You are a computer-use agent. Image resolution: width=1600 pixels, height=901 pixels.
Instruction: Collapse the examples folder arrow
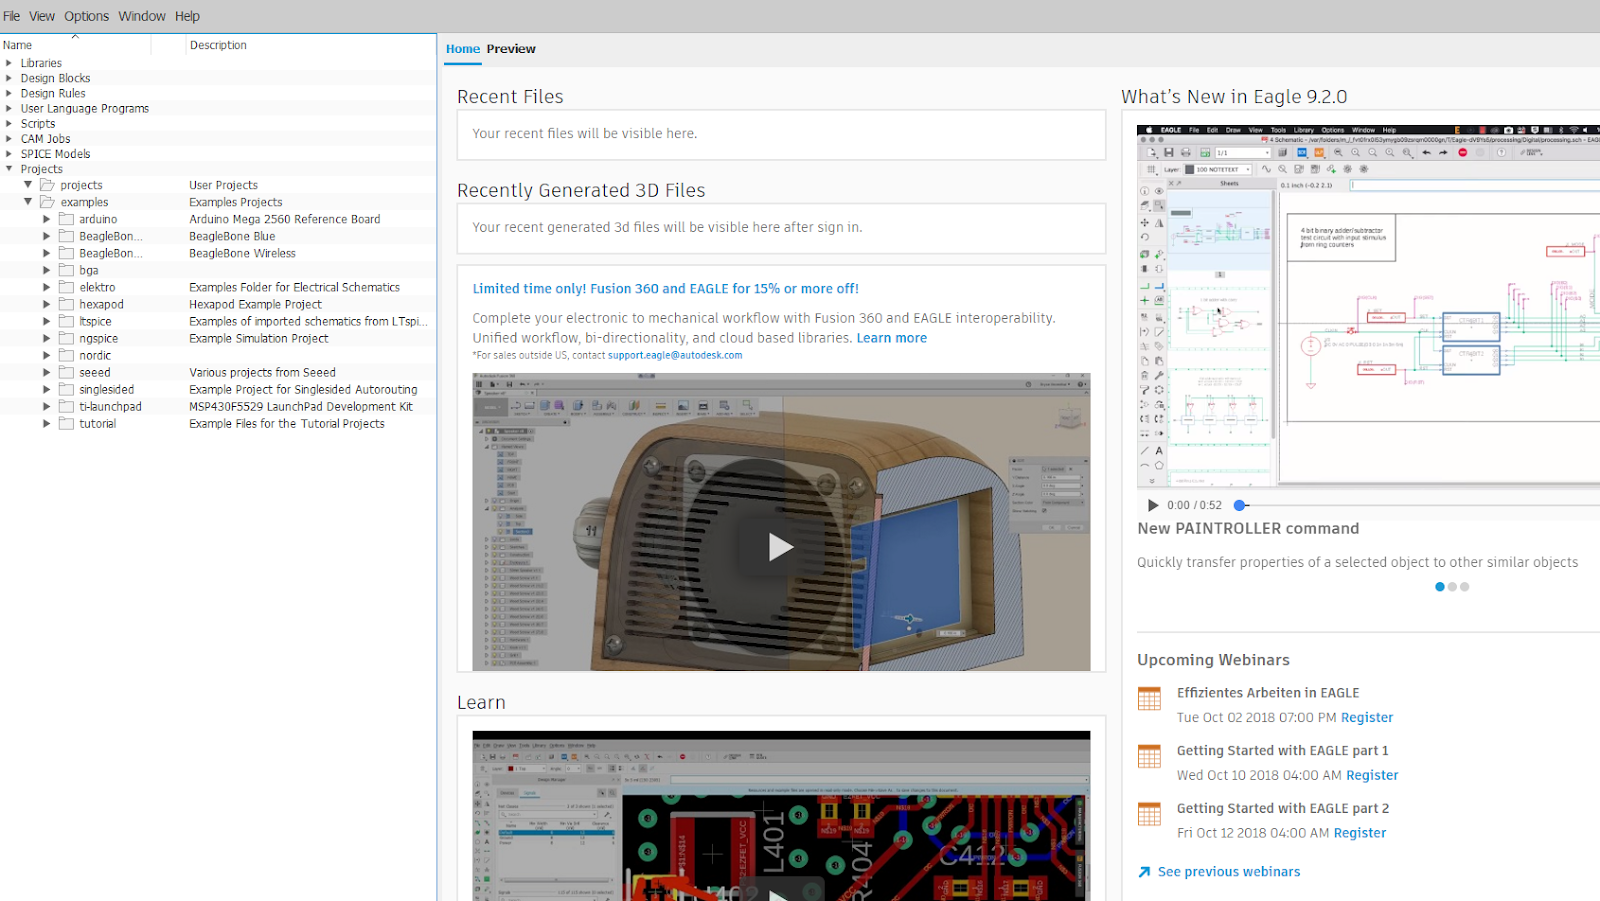coord(28,202)
